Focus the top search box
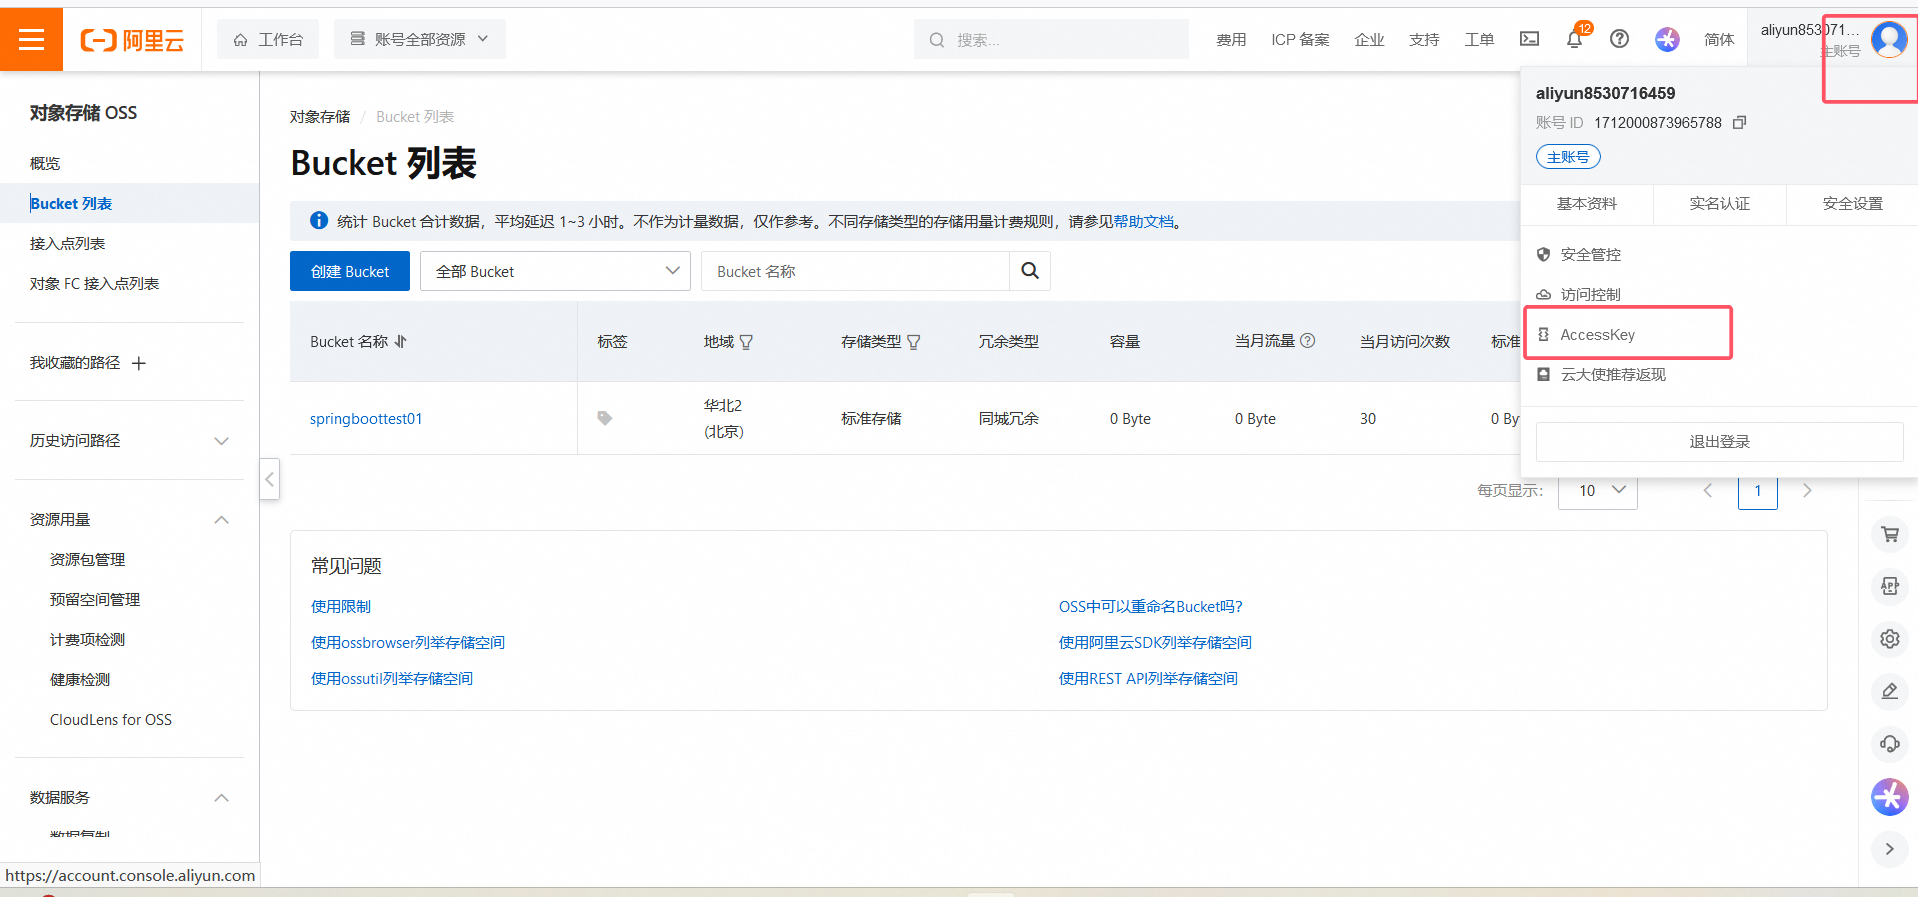The width and height of the screenshot is (1918, 897). tap(1051, 39)
